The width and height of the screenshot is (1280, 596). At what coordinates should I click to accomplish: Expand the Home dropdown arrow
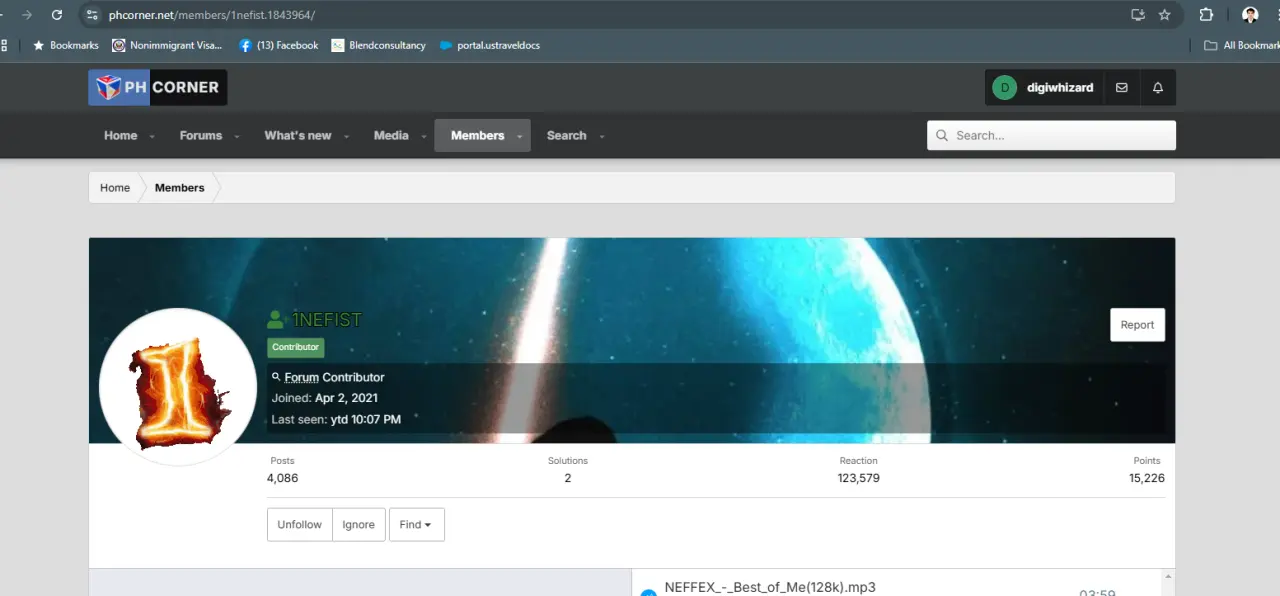(152, 136)
